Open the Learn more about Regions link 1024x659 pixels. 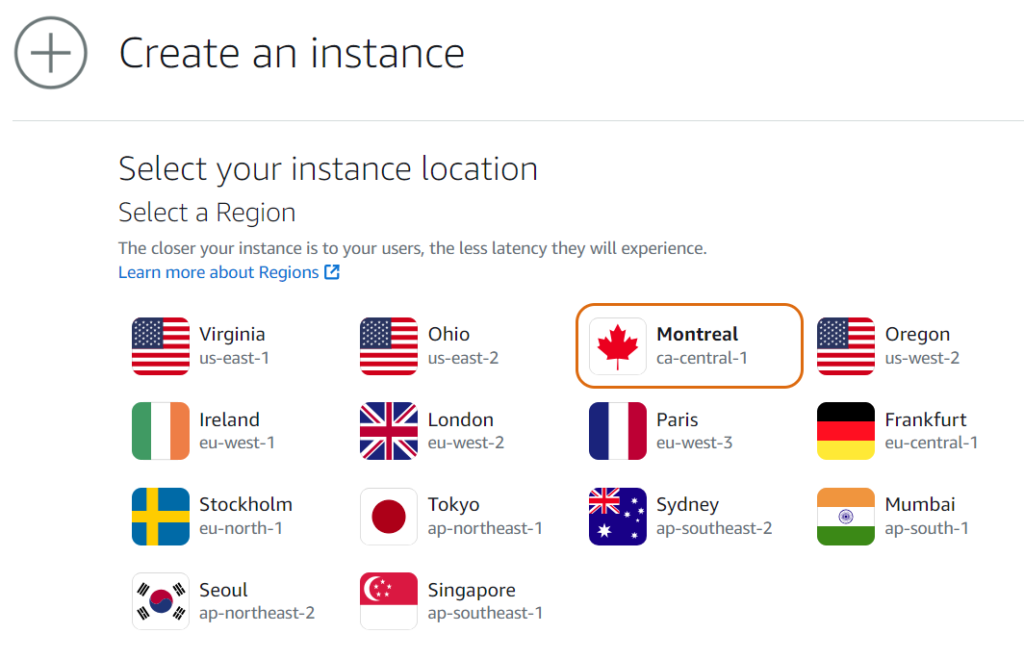coord(218,272)
